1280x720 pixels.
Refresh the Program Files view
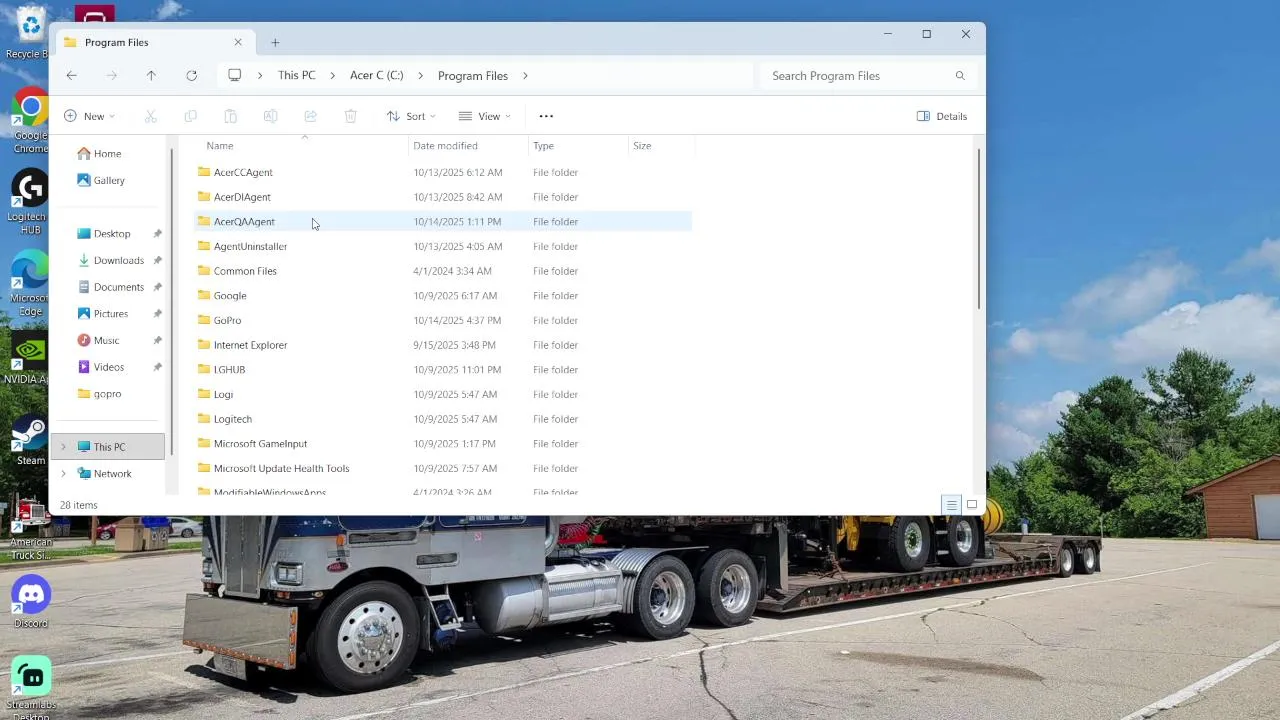point(191,76)
